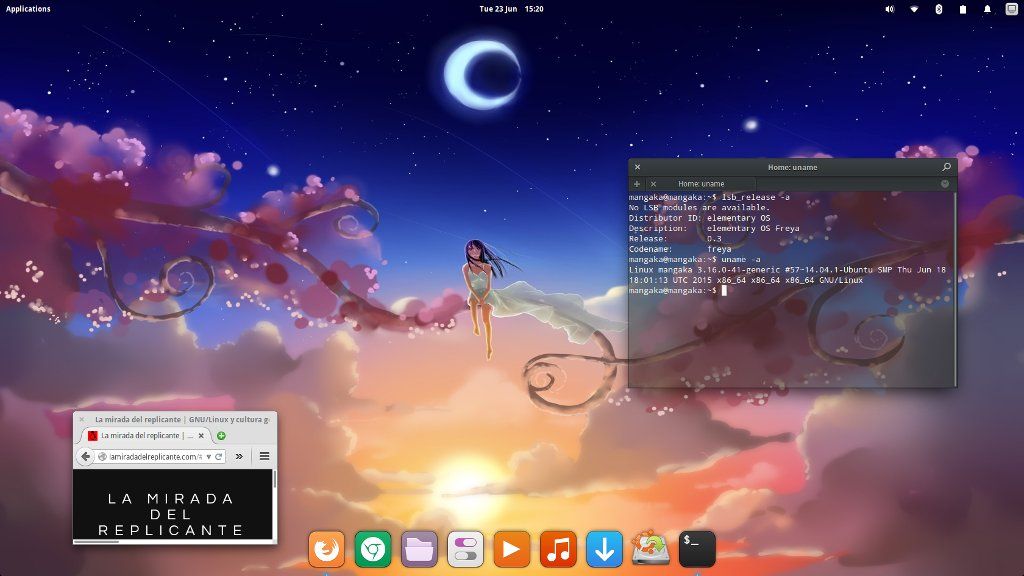The width and height of the screenshot is (1024, 576).
Task: Click the Bluetooth indicator in the top panel
Action: [937, 9]
